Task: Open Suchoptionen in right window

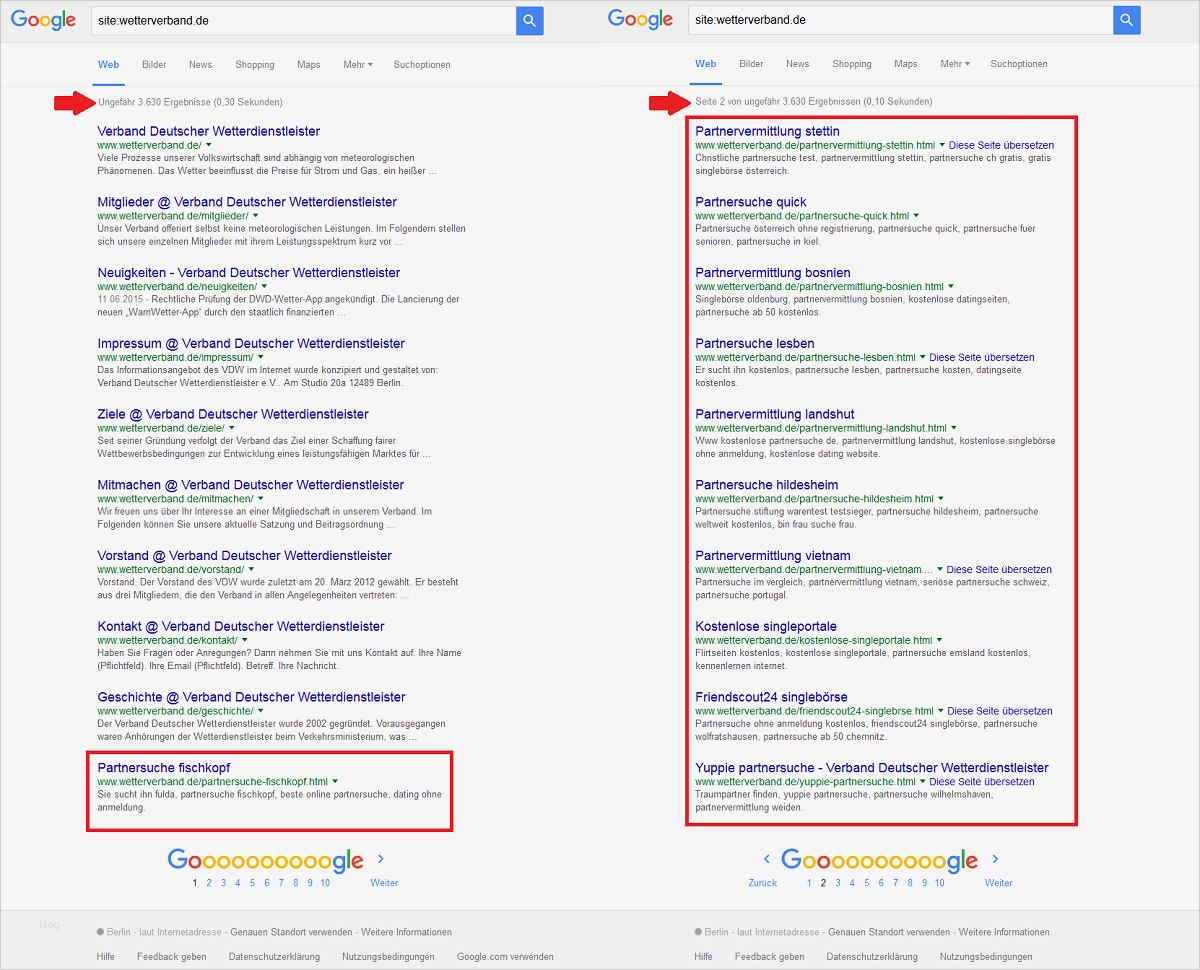Action: tap(1019, 64)
